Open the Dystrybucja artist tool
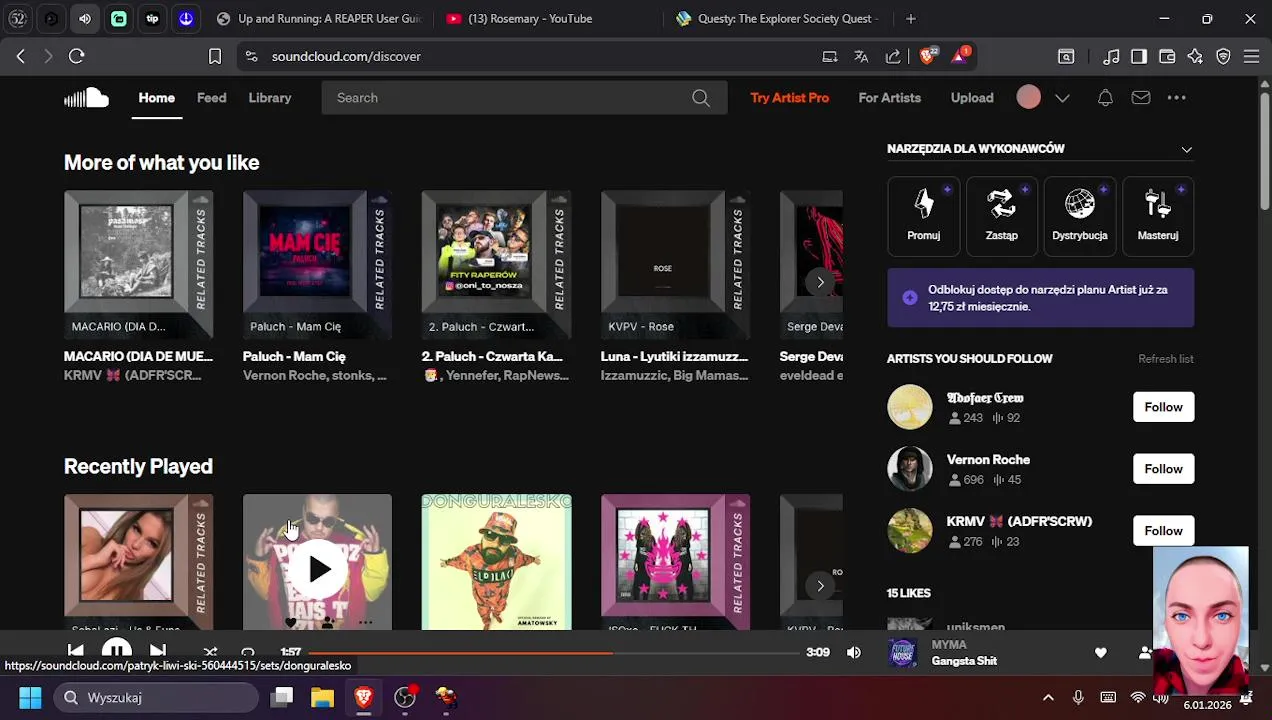This screenshot has width=1272, height=720. (1079, 216)
